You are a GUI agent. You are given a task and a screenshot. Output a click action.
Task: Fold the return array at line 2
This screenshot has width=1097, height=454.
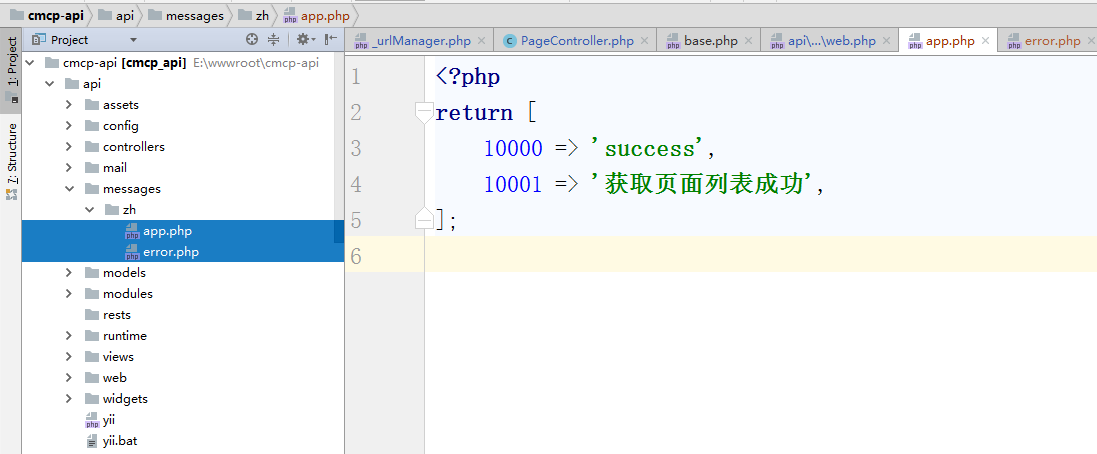pos(424,113)
